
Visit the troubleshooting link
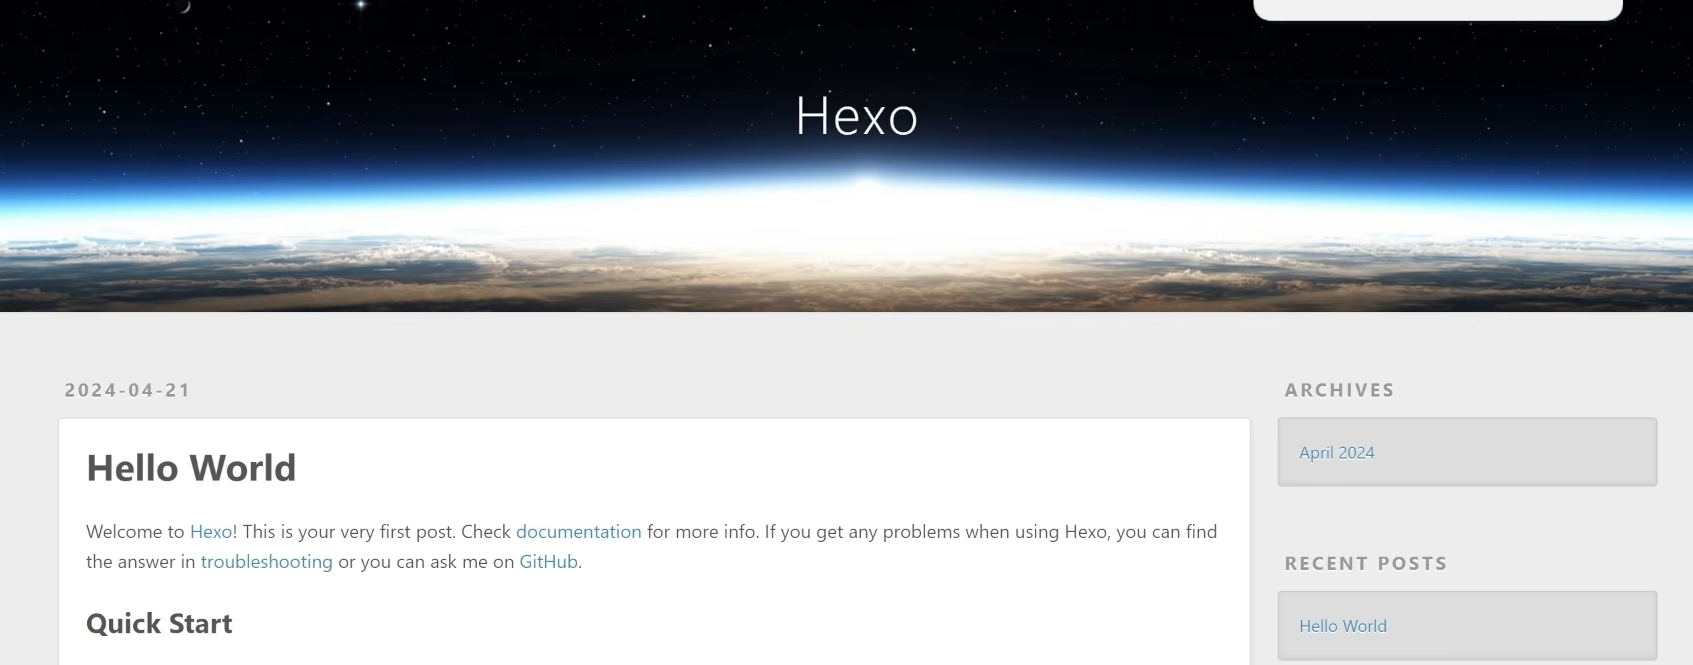266,562
